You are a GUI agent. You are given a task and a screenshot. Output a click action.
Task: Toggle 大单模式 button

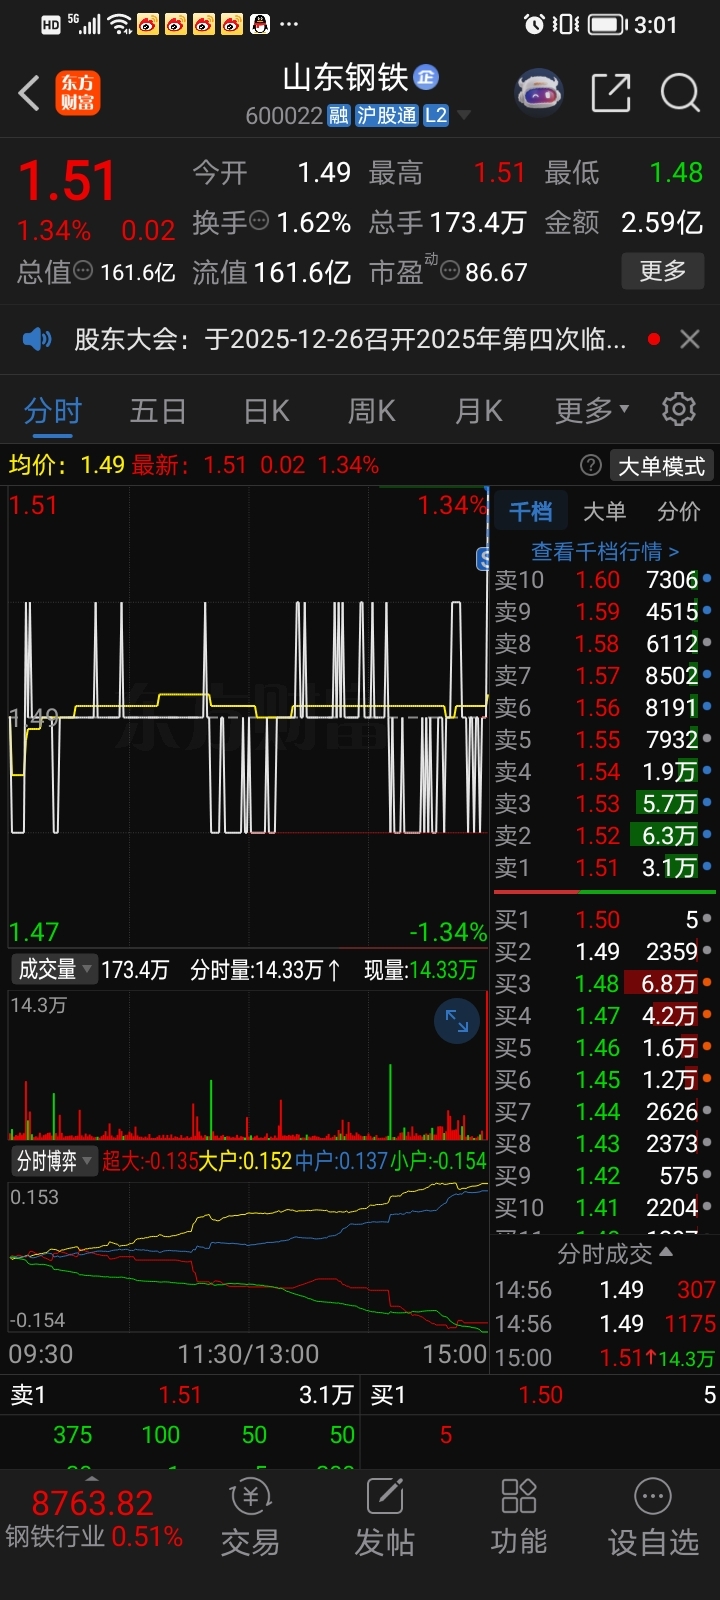tap(662, 466)
